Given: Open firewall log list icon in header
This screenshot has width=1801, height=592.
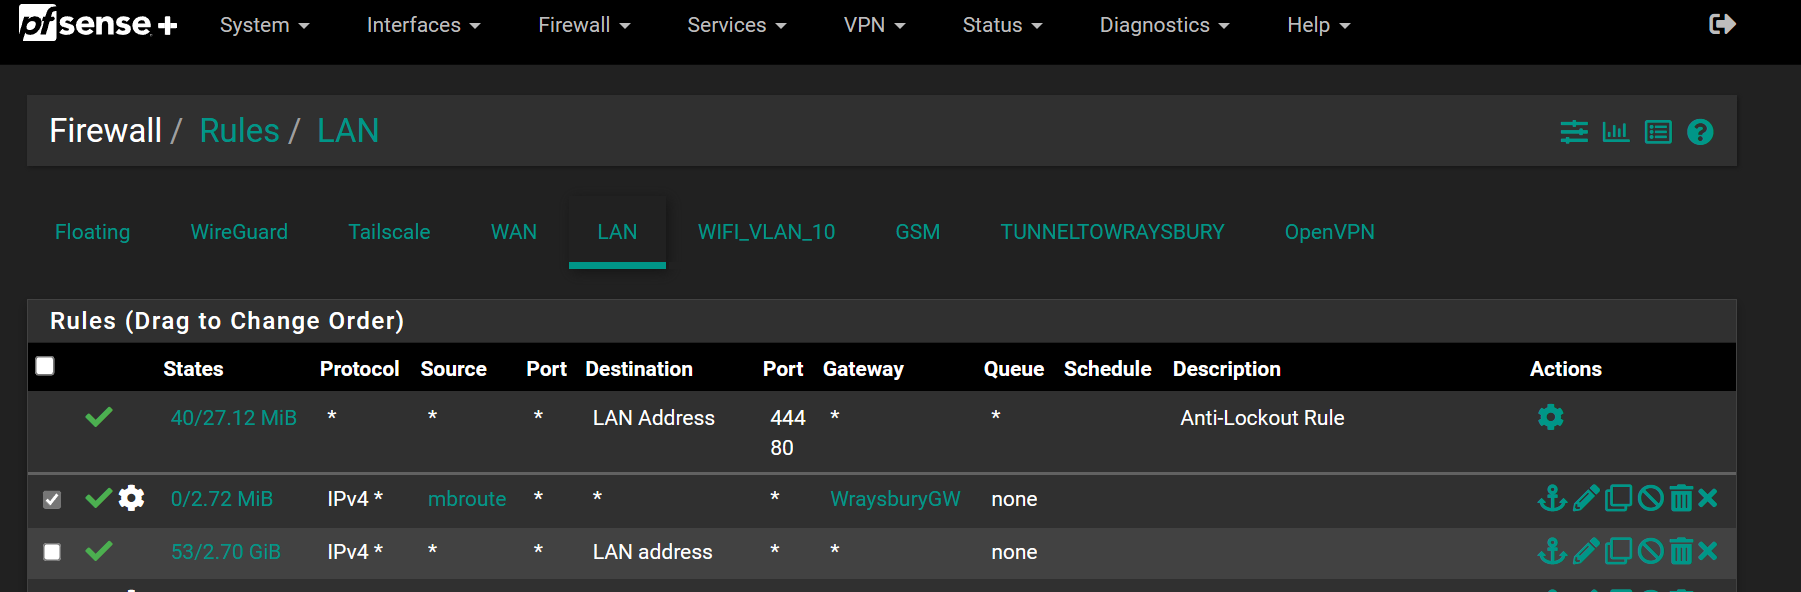Looking at the screenshot, I should [x=1658, y=132].
